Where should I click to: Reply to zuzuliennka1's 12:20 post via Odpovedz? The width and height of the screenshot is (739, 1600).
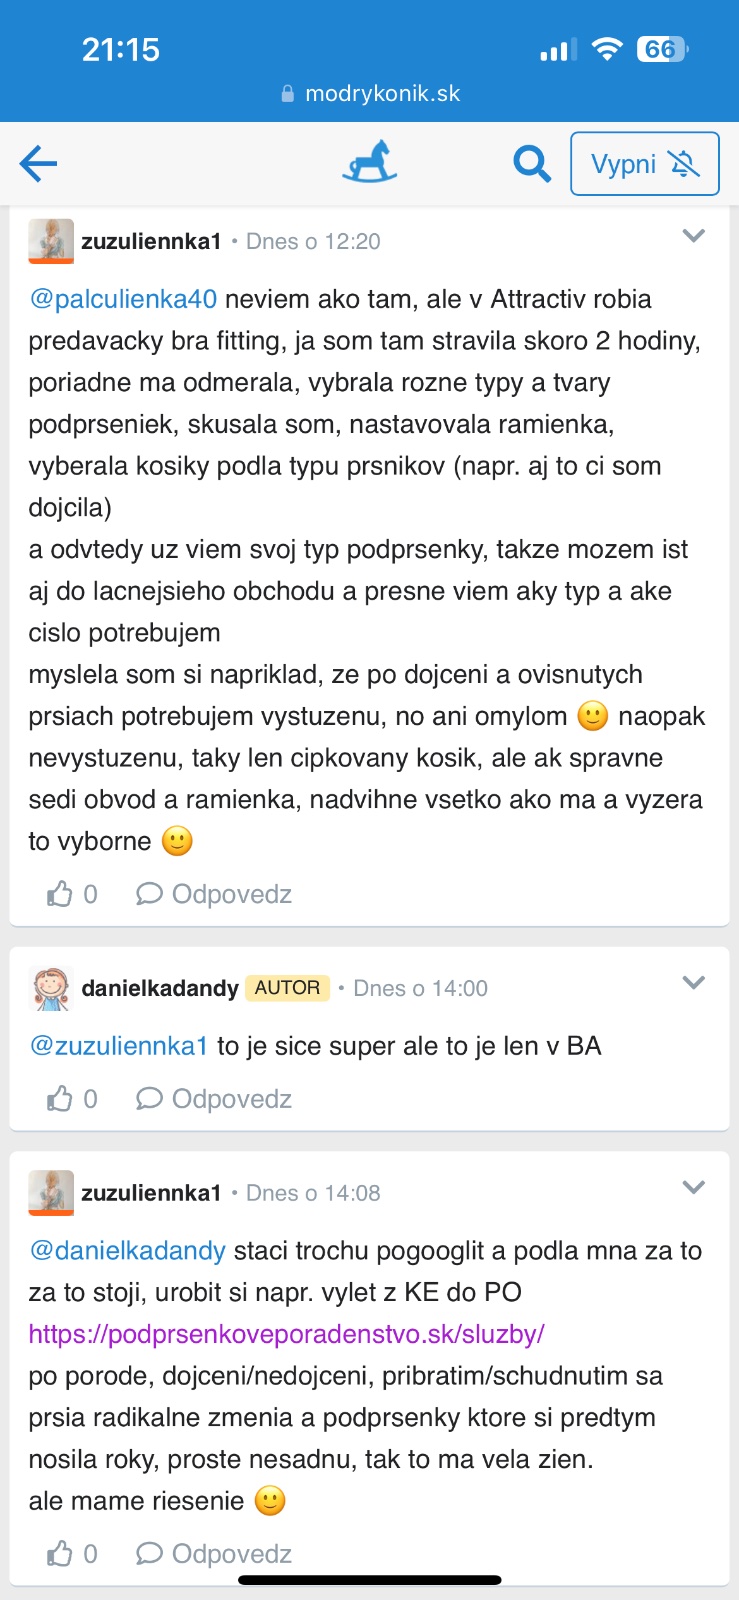[x=214, y=894]
